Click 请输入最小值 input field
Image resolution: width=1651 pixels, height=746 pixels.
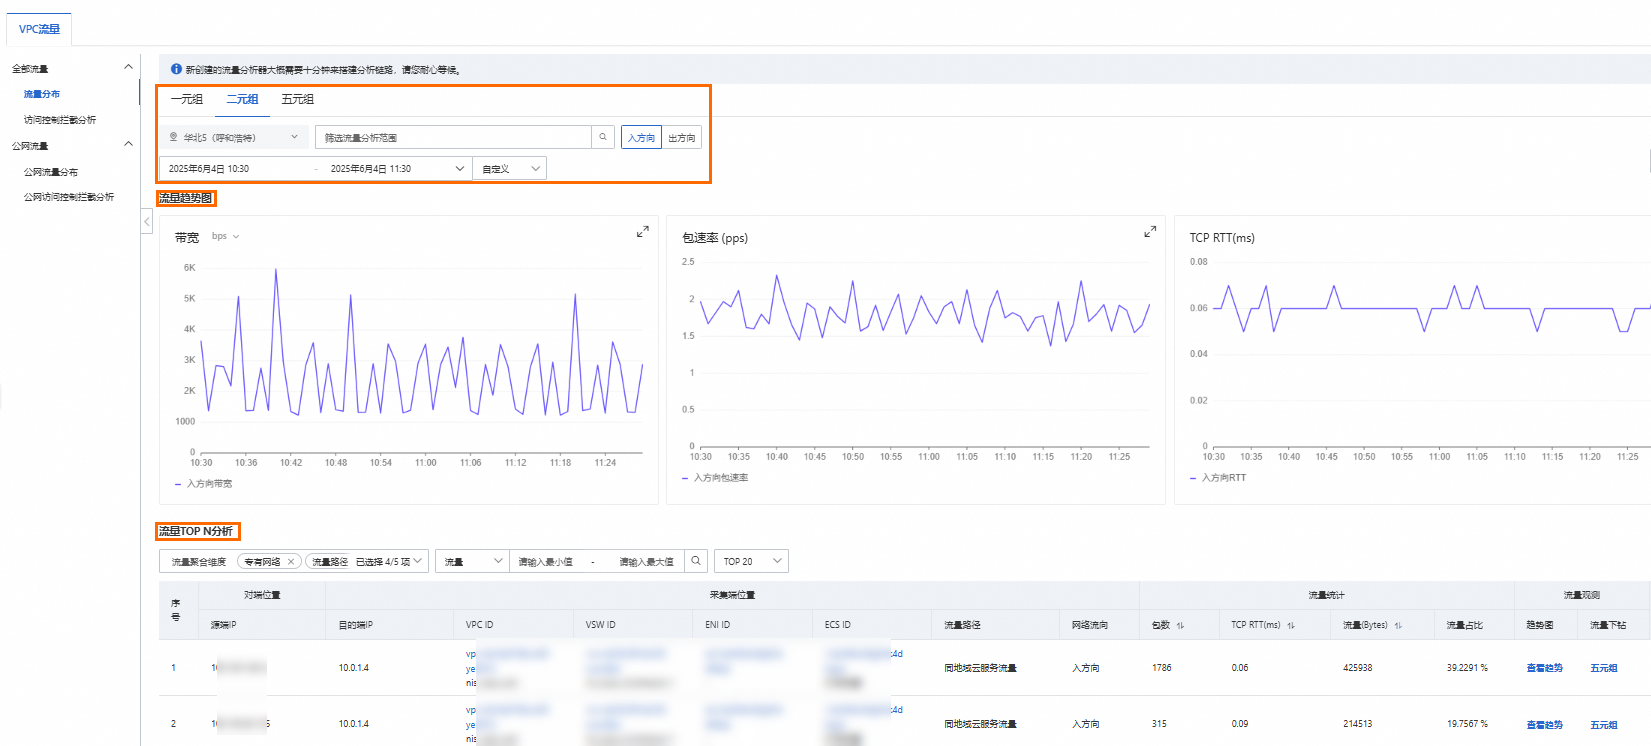pyautogui.click(x=547, y=562)
